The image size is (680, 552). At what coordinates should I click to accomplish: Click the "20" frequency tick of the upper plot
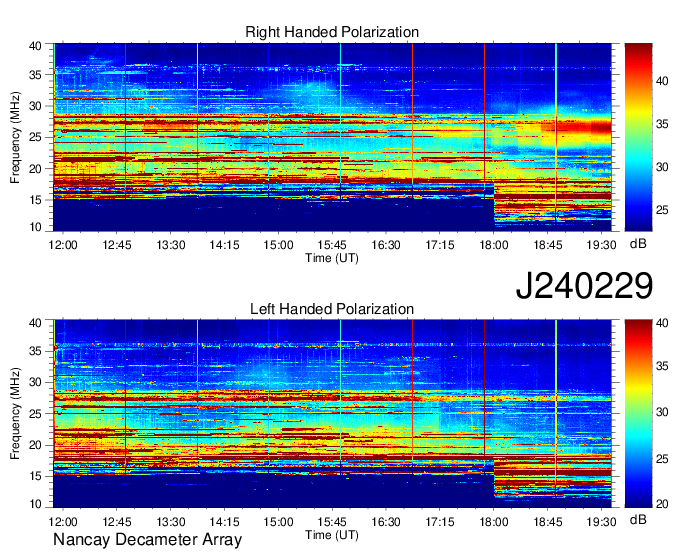[36, 169]
